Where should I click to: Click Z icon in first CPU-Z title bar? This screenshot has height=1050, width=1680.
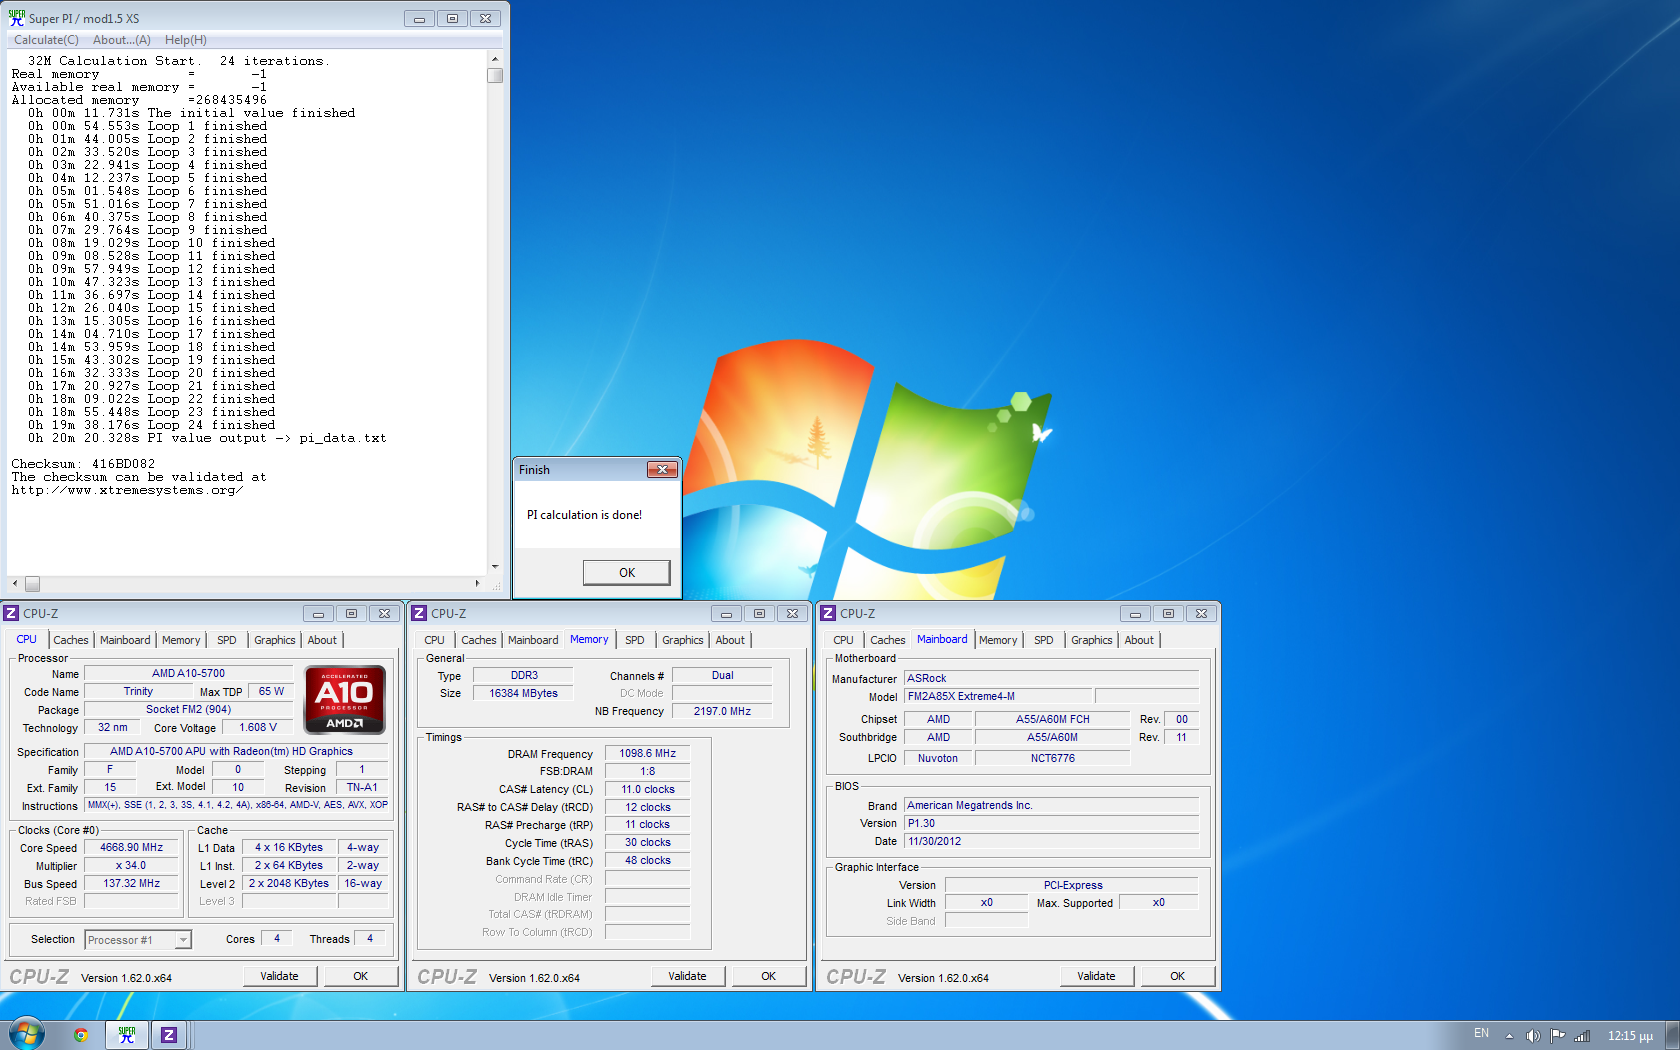coord(12,613)
